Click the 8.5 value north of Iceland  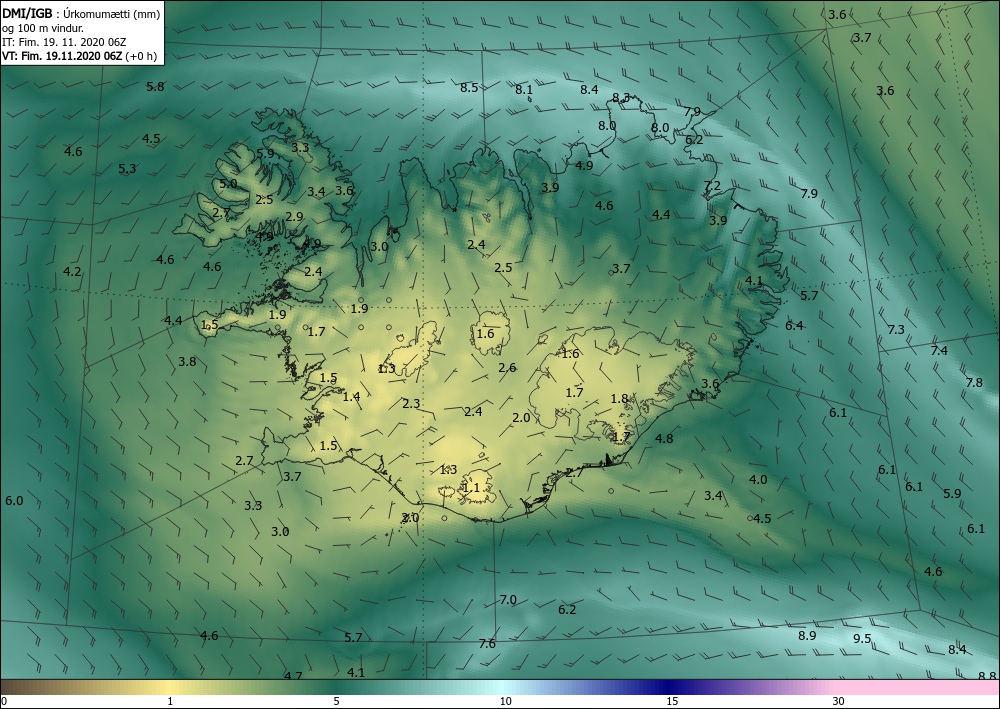click(x=469, y=87)
